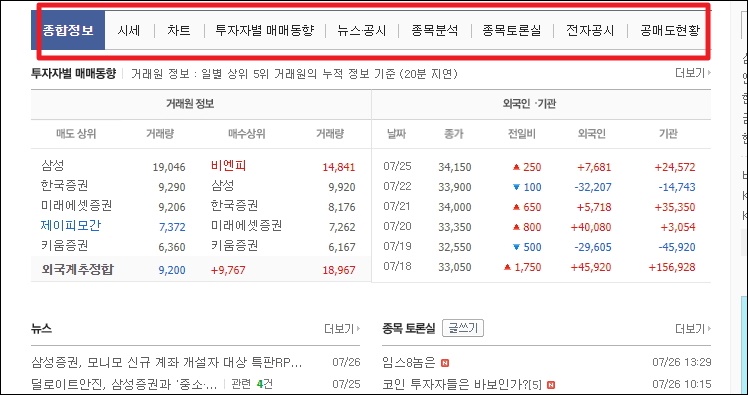Image resolution: width=748 pixels, height=395 pixels.
Task: Open the 차트 tab
Action: (x=179, y=31)
